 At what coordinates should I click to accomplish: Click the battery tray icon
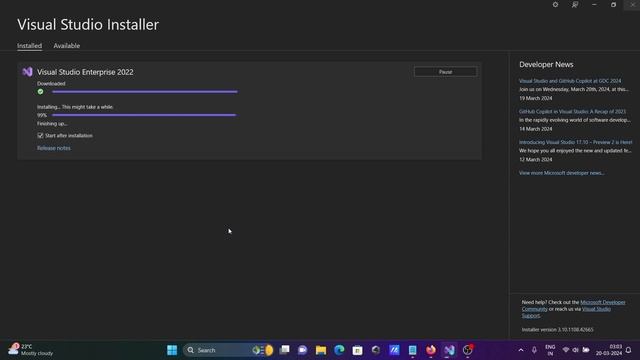point(586,350)
